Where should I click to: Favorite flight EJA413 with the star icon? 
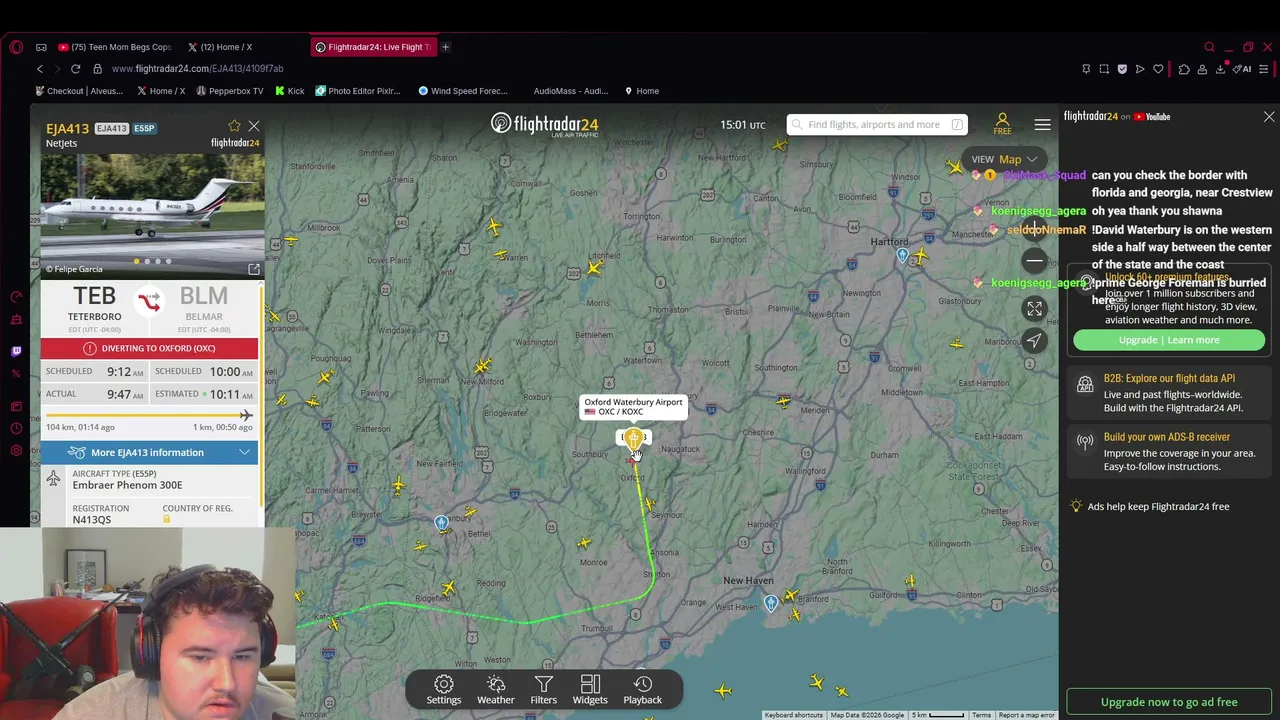tap(234, 126)
